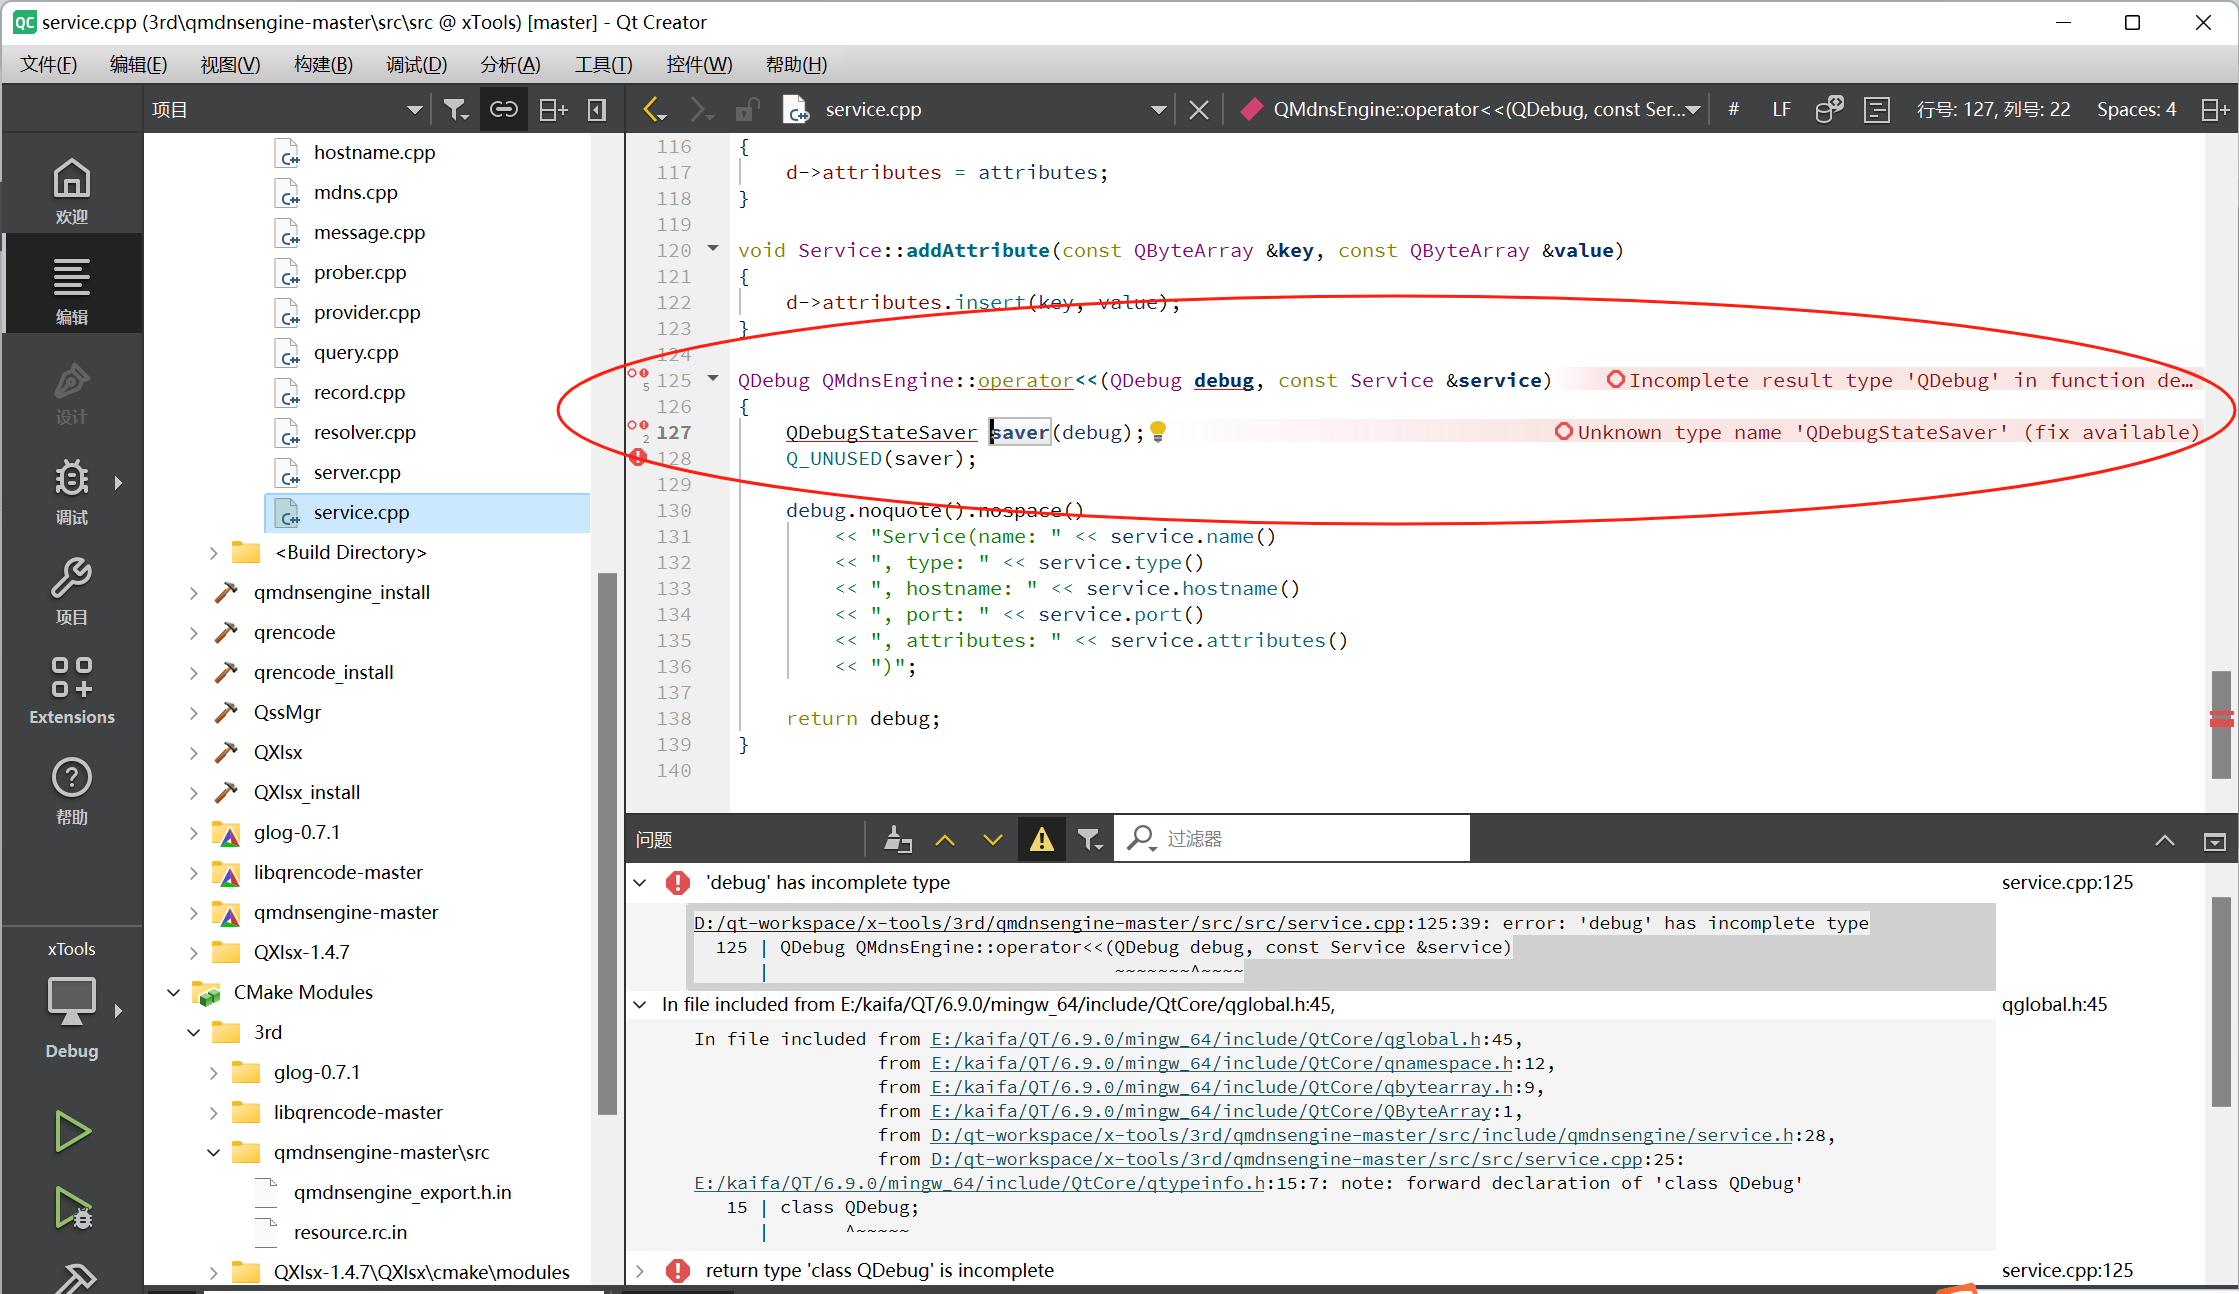Open the 调试(D) menu

(x=416, y=64)
